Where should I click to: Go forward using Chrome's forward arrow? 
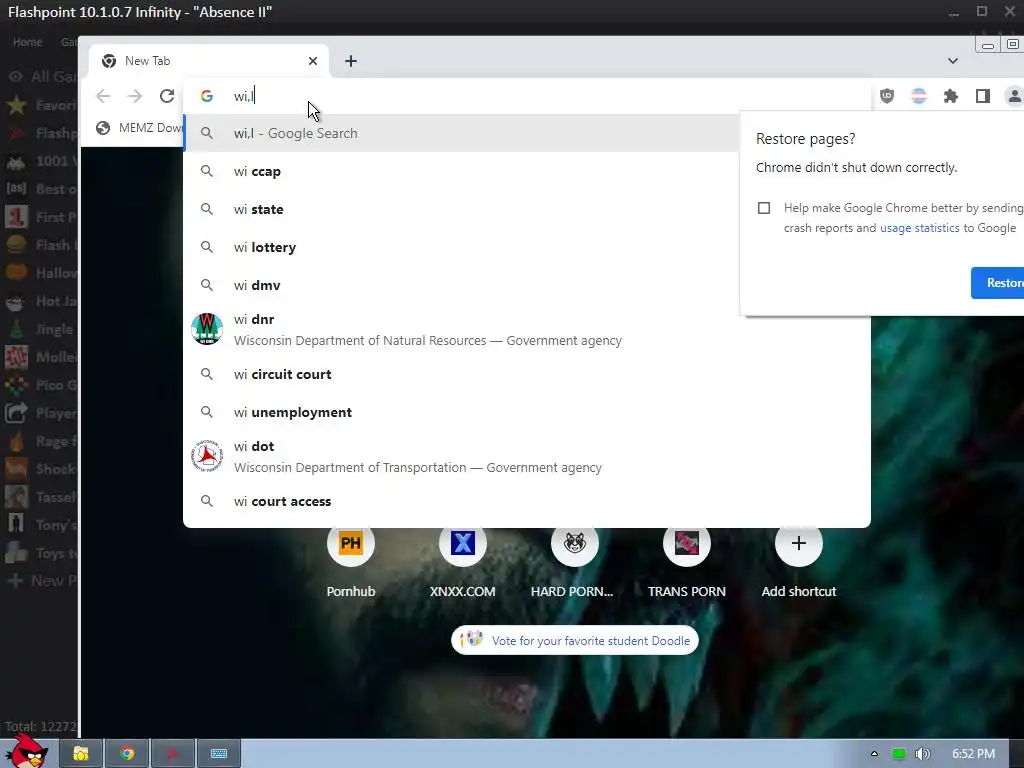[x=135, y=96]
